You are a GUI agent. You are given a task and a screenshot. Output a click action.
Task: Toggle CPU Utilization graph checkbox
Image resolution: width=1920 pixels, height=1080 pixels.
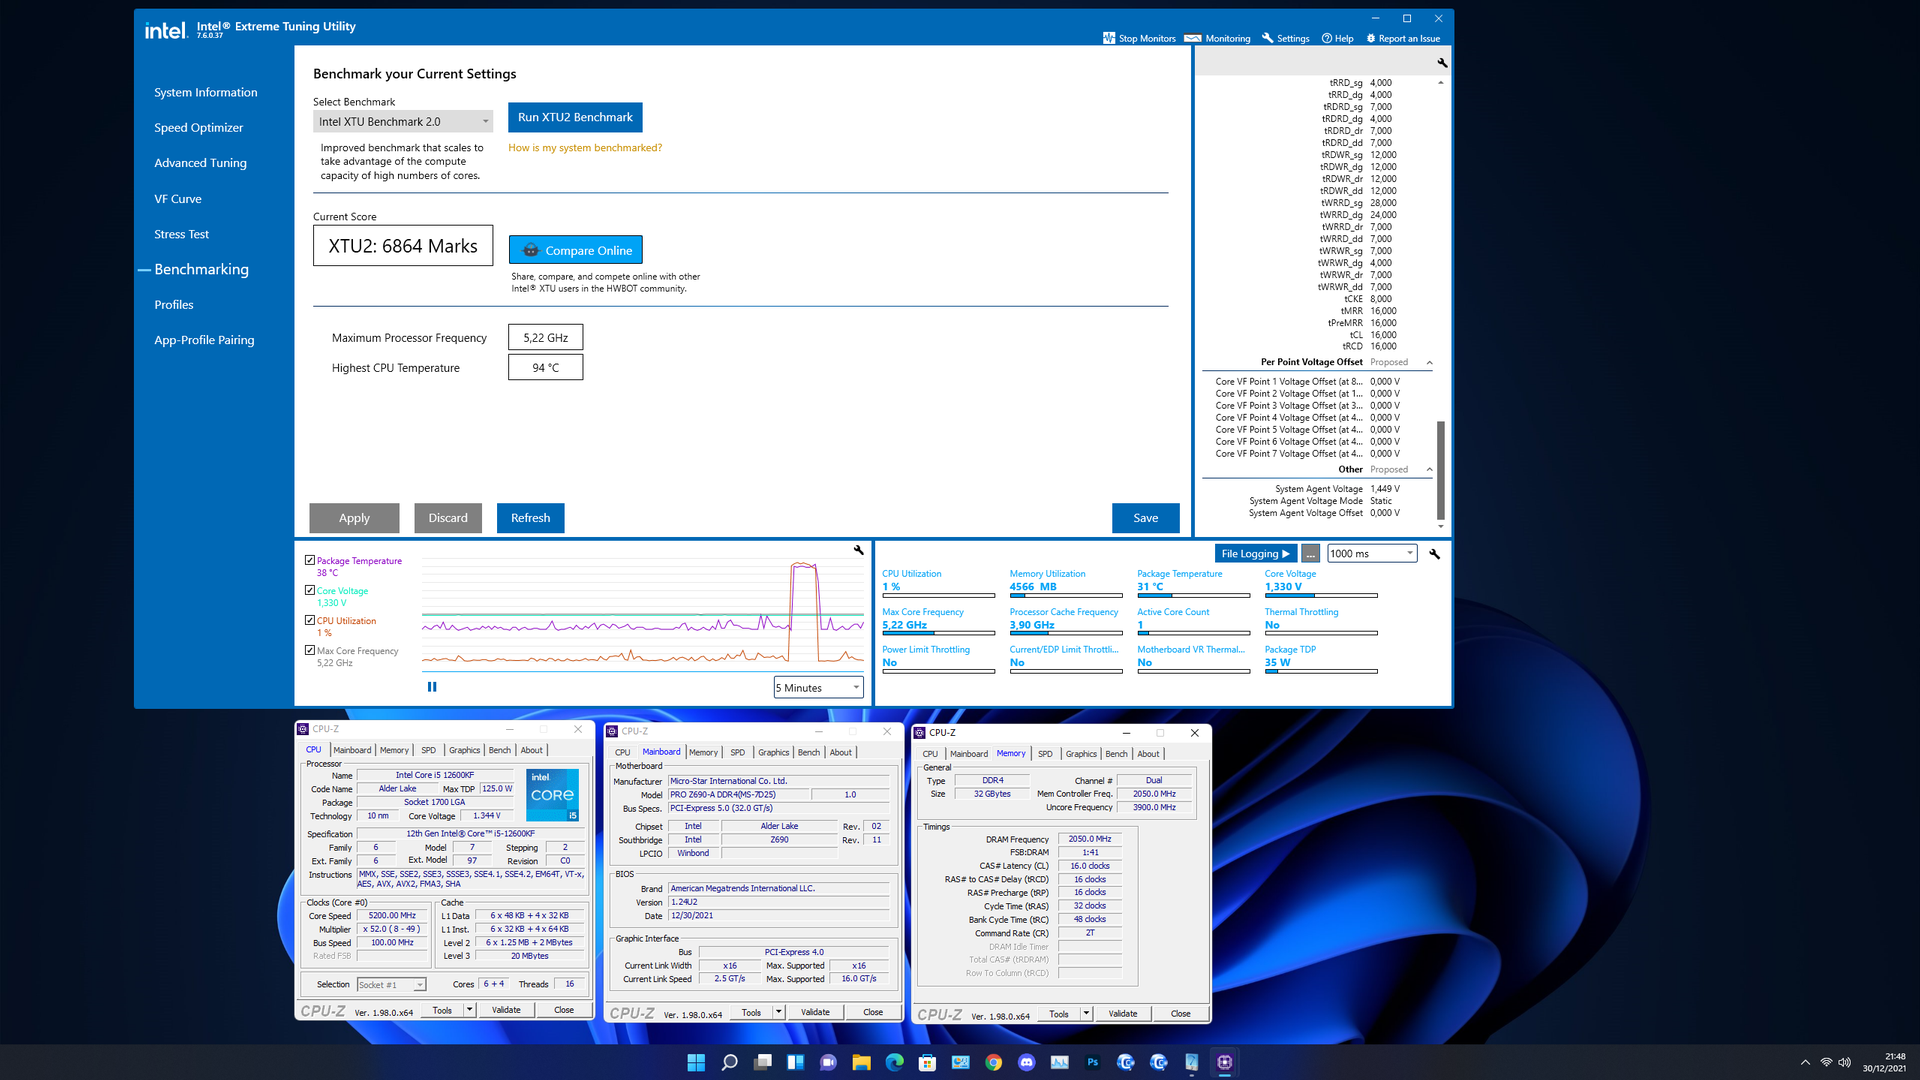[310, 620]
